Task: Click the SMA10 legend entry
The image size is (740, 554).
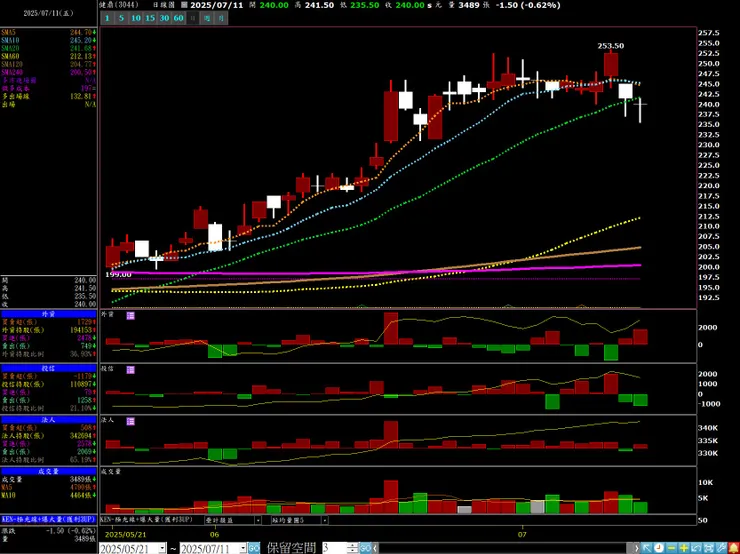Action: 49,41
